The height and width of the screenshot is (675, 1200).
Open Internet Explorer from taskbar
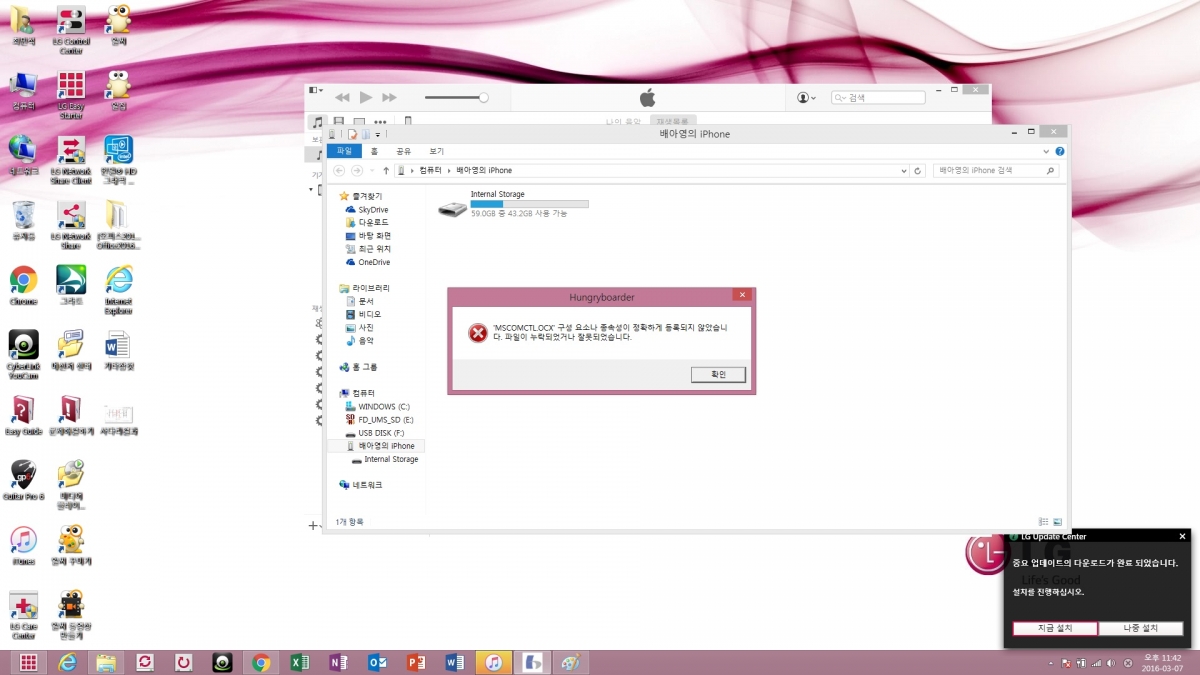click(68, 662)
